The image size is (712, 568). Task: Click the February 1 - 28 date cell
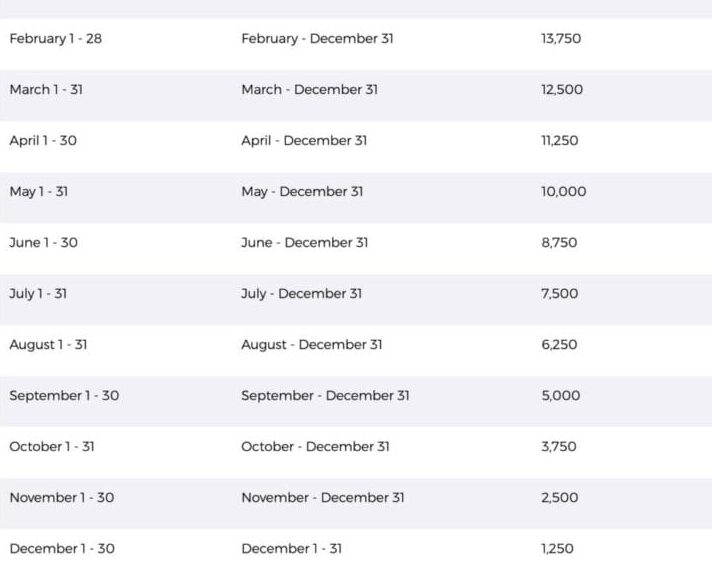tap(55, 39)
